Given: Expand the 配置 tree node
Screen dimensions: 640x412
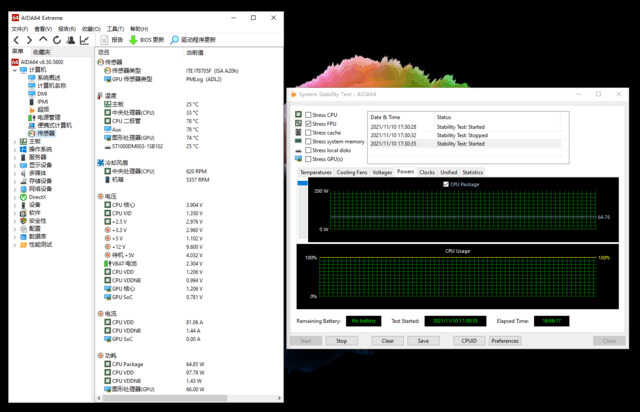Looking at the screenshot, I should (15, 229).
